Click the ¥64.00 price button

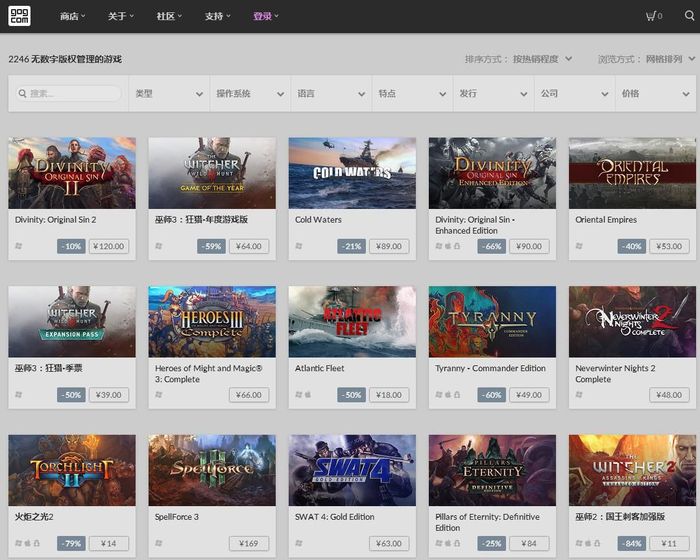[249, 246]
